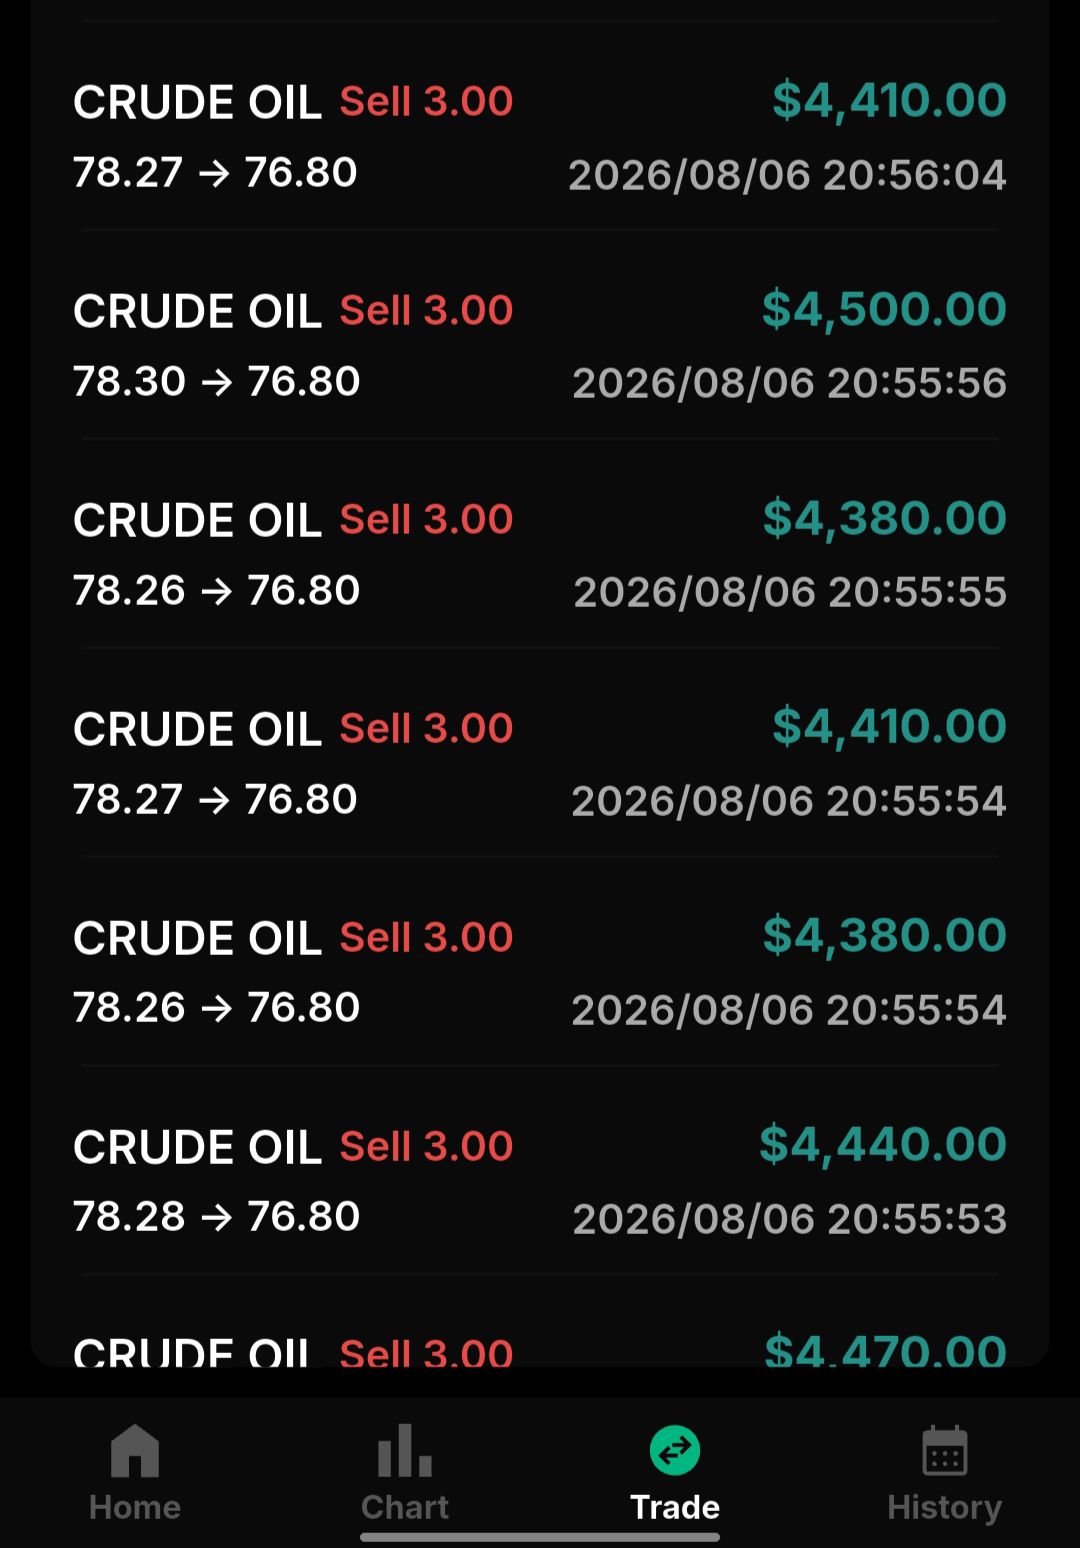Viewport: 1080px width, 1548px height.
Task: Go to the History tab label
Action: tap(944, 1507)
